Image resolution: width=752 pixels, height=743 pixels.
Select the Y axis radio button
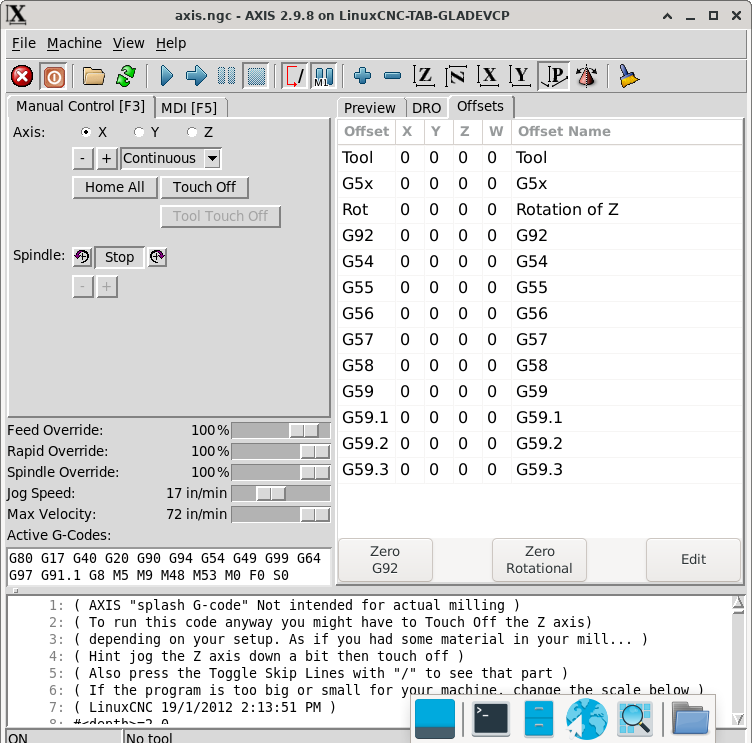click(139, 132)
